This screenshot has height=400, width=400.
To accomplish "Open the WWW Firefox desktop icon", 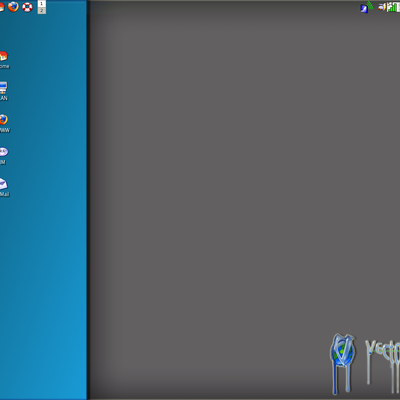I will point(3,120).
